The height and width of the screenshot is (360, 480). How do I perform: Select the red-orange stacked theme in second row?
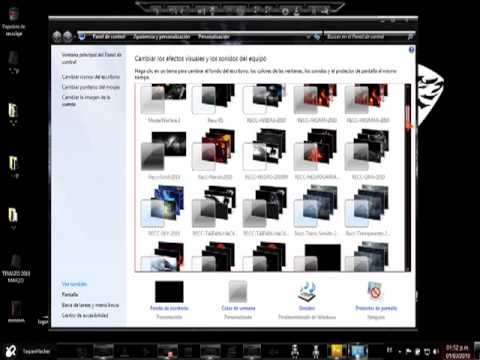214,155
